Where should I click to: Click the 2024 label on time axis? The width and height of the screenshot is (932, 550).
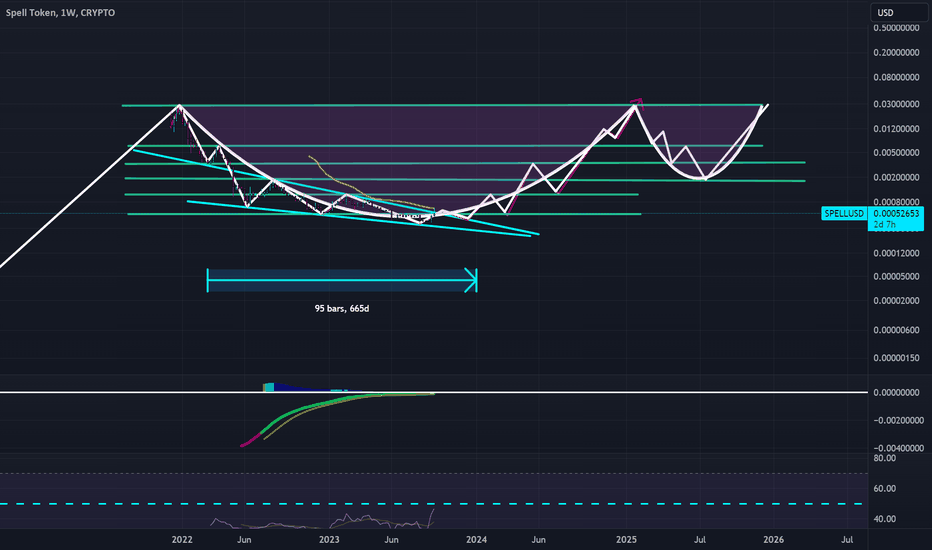[x=476, y=540]
